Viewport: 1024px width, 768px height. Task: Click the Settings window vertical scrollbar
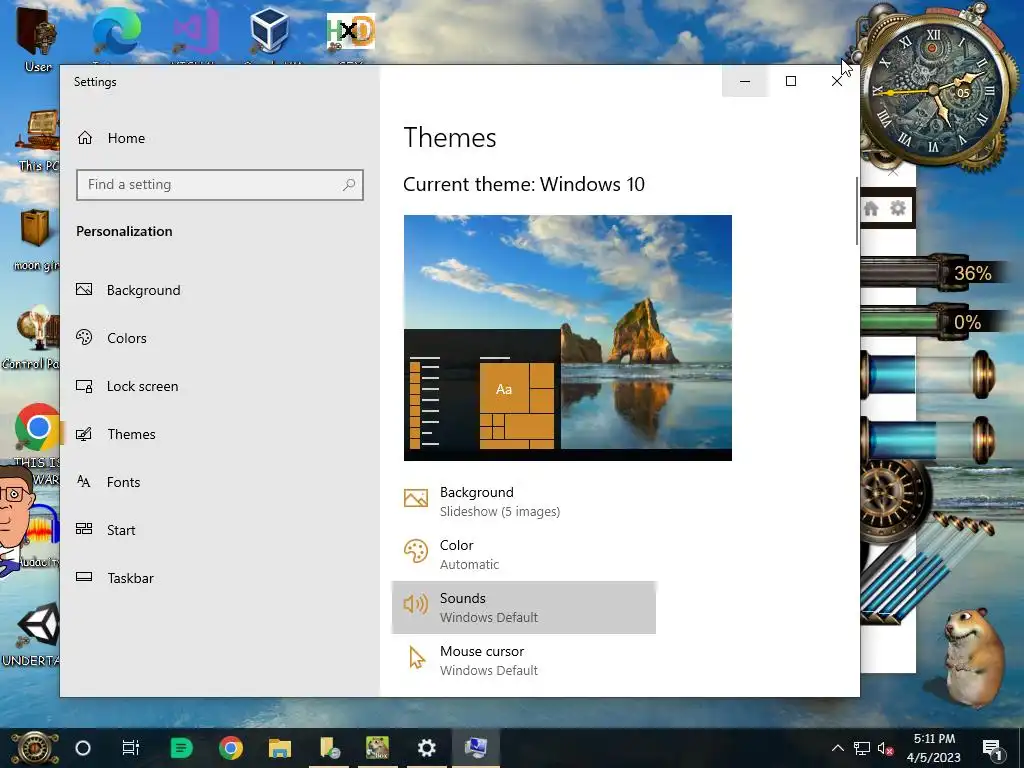pyautogui.click(x=857, y=211)
